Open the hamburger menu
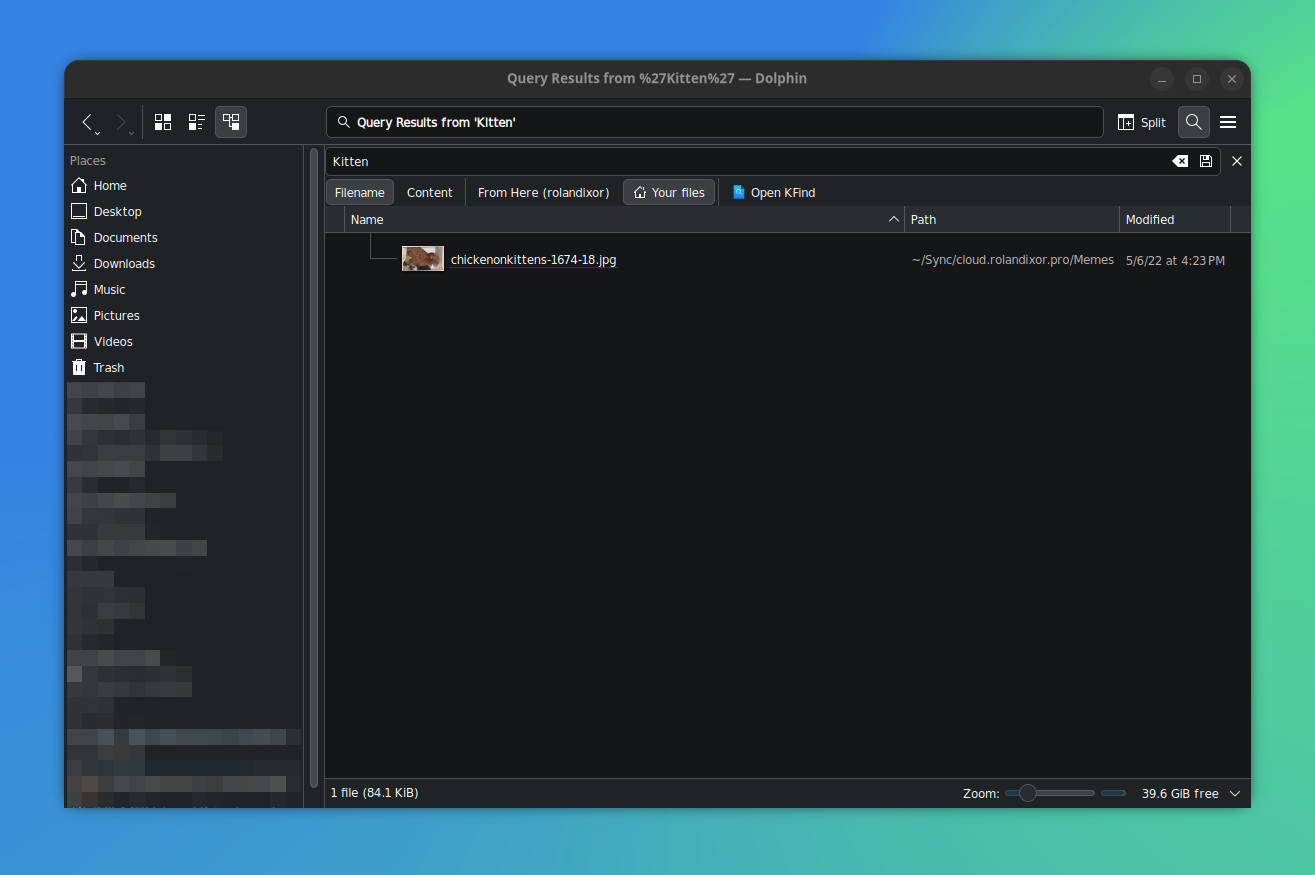Image resolution: width=1315 pixels, height=875 pixels. pos(1228,121)
